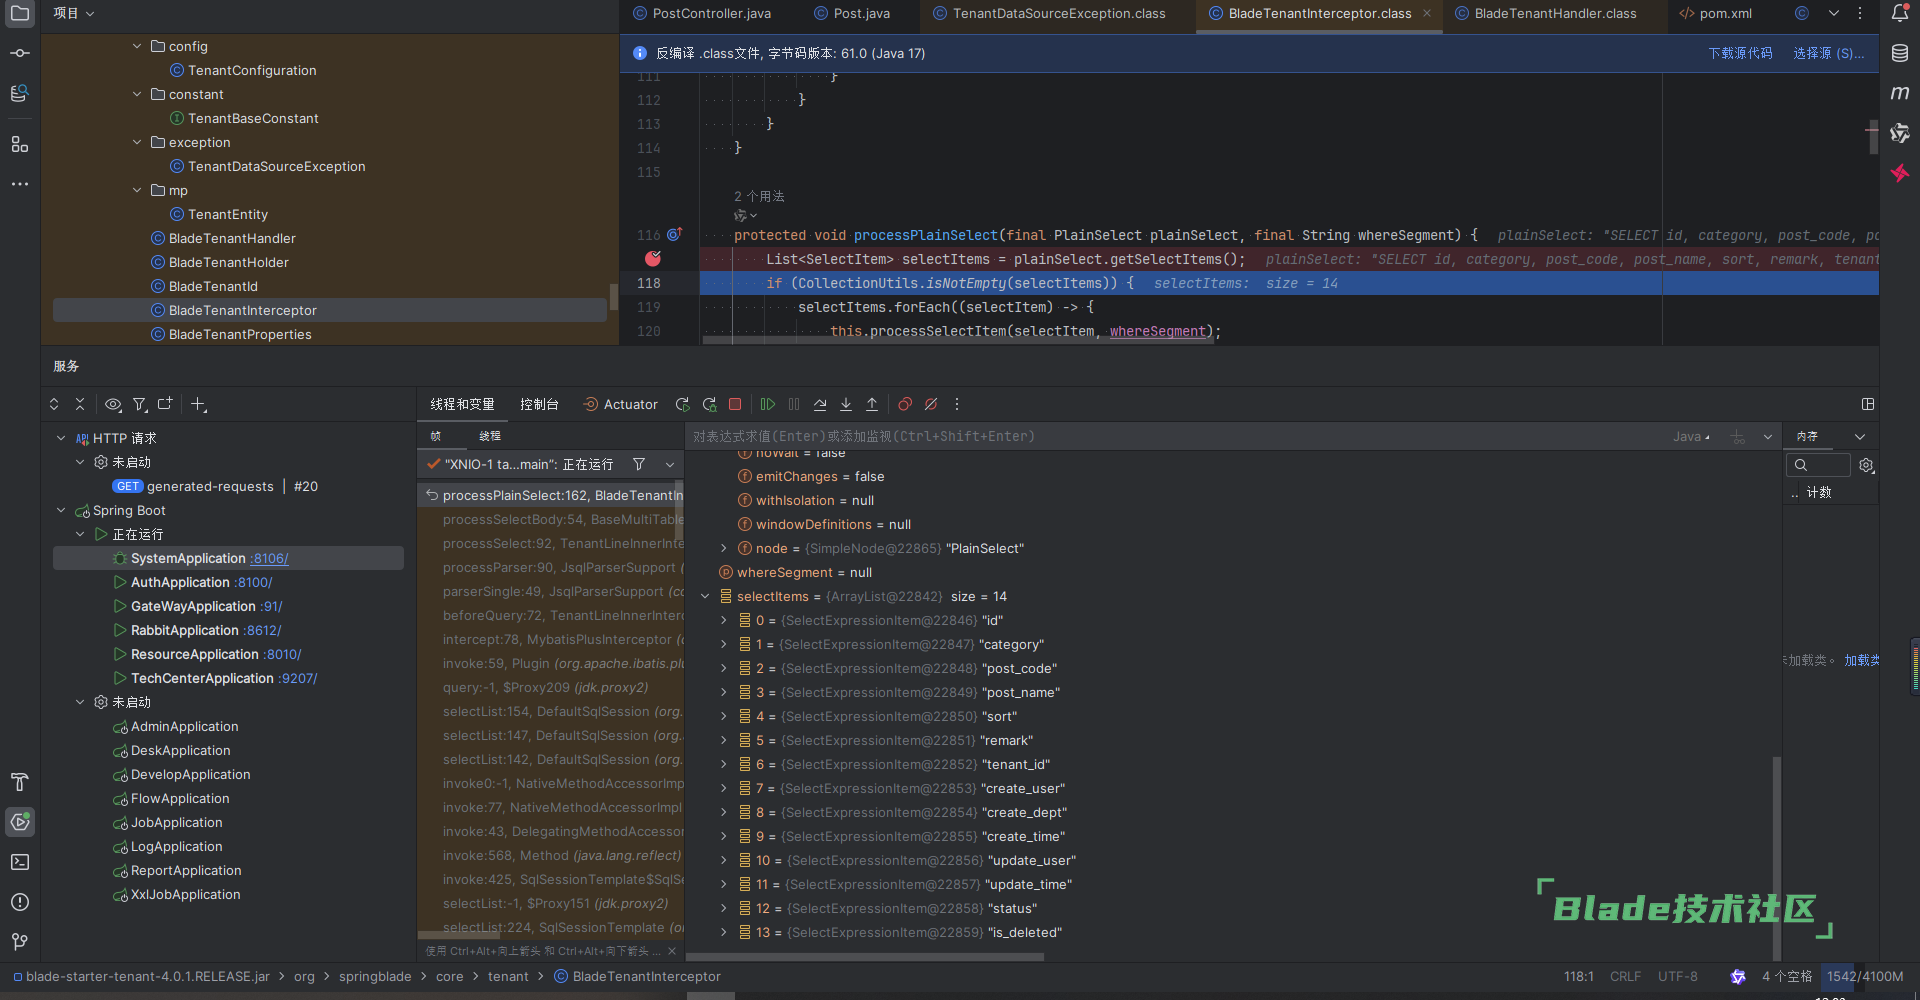Expand the node = PlainSelect variable

click(724, 548)
